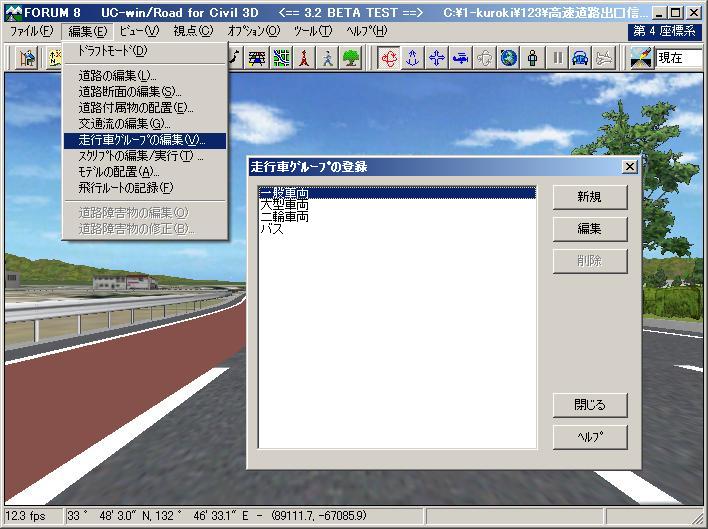The width and height of the screenshot is (708, 529).
Task: Choose スクリプトの編集/実行(T) menu entry
Action: tap(144, 156)
